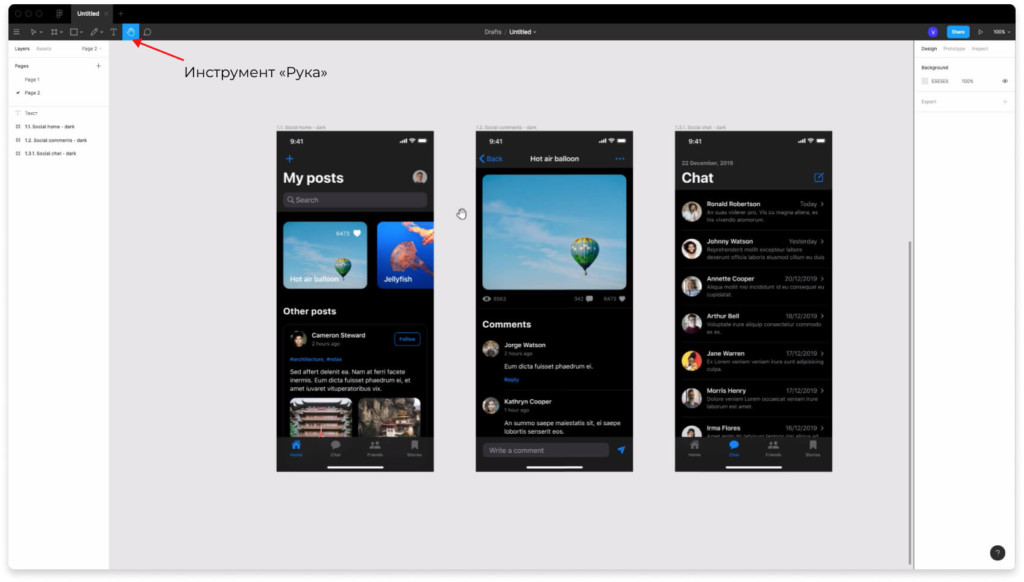Select the Text tool
Image resolution: width=1024 pixels, height=582 pixels.
point(113,32)
